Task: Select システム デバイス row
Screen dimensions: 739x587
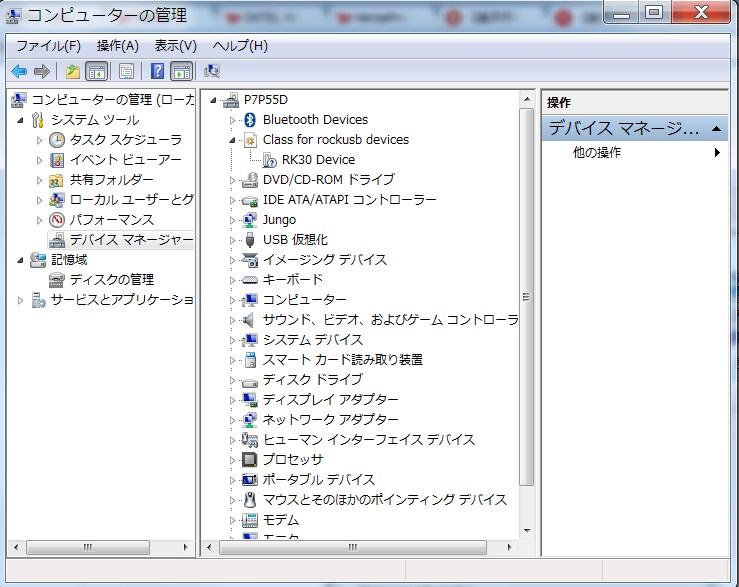Action: click(x=312, y=340)
